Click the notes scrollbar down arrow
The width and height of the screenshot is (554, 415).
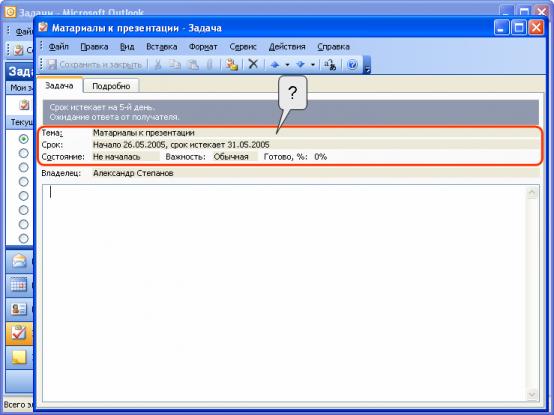532,394
